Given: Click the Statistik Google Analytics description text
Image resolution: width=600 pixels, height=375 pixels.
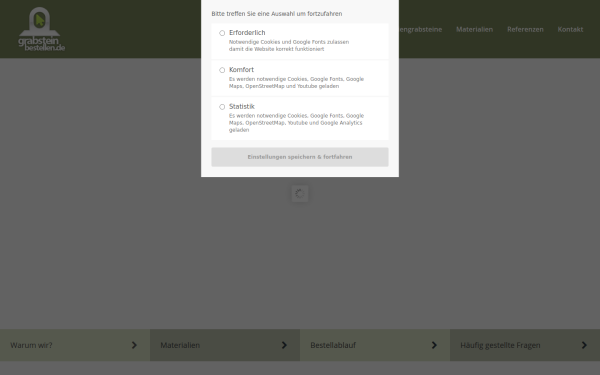Looking at the screenshot, I should pos(296,123).
